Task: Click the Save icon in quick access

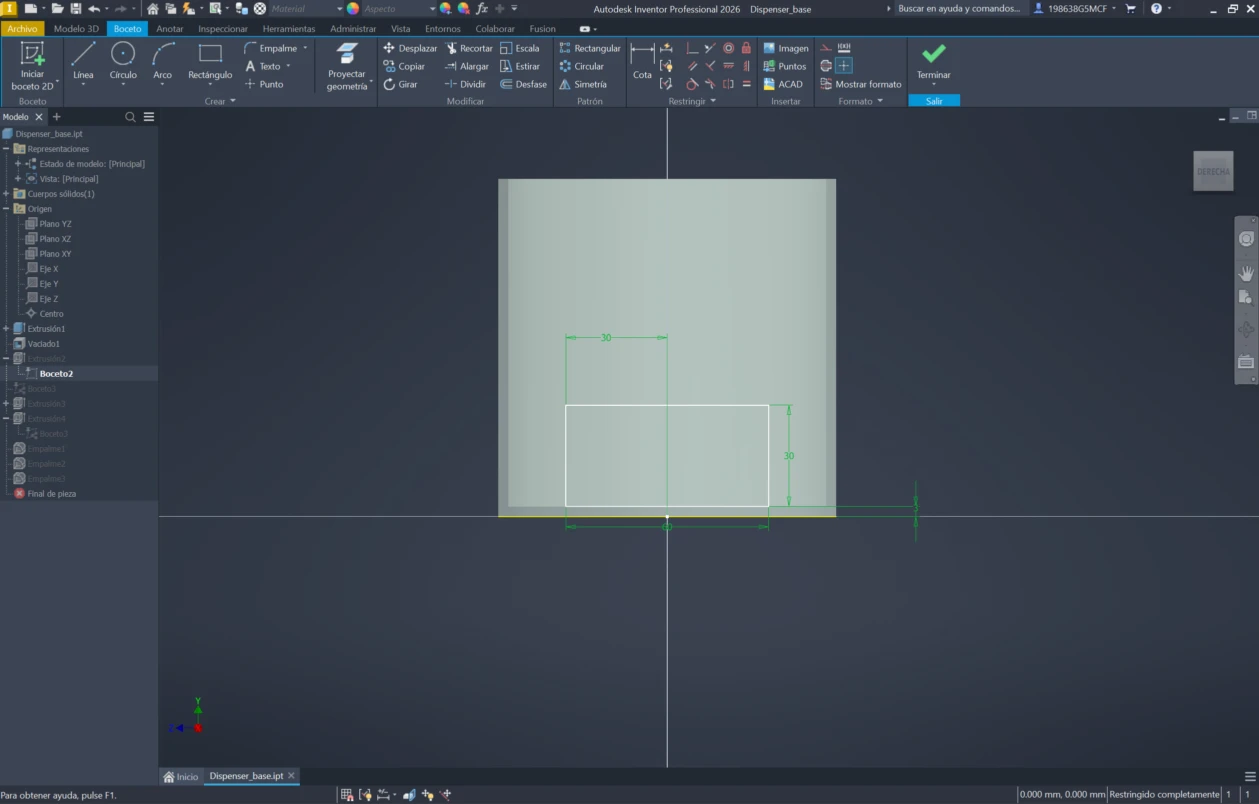Action: pyautogui.click(x=75, y=8)
